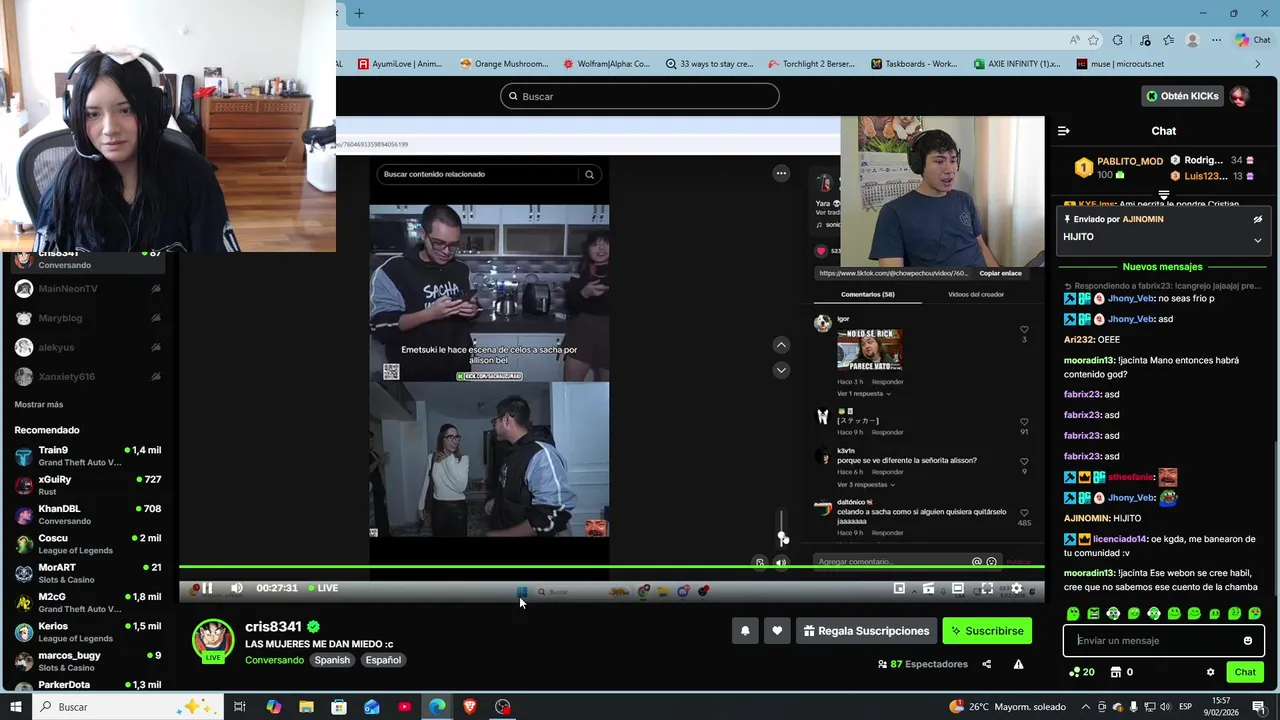The width and height of the screenshot is (1280, 720).
Task: Show hidden system tray icons chevron
Action: click(1085, 707)
